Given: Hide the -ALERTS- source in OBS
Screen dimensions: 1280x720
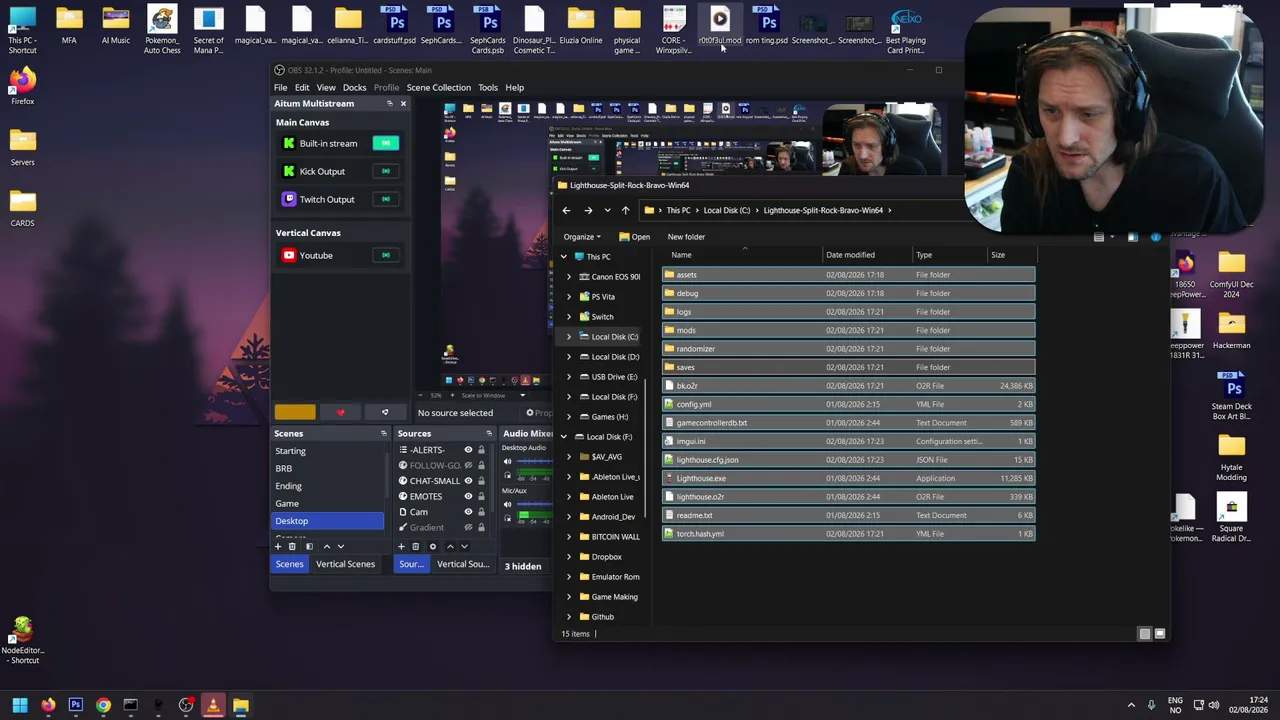Looking at the screenshot, I should point(468,450).
